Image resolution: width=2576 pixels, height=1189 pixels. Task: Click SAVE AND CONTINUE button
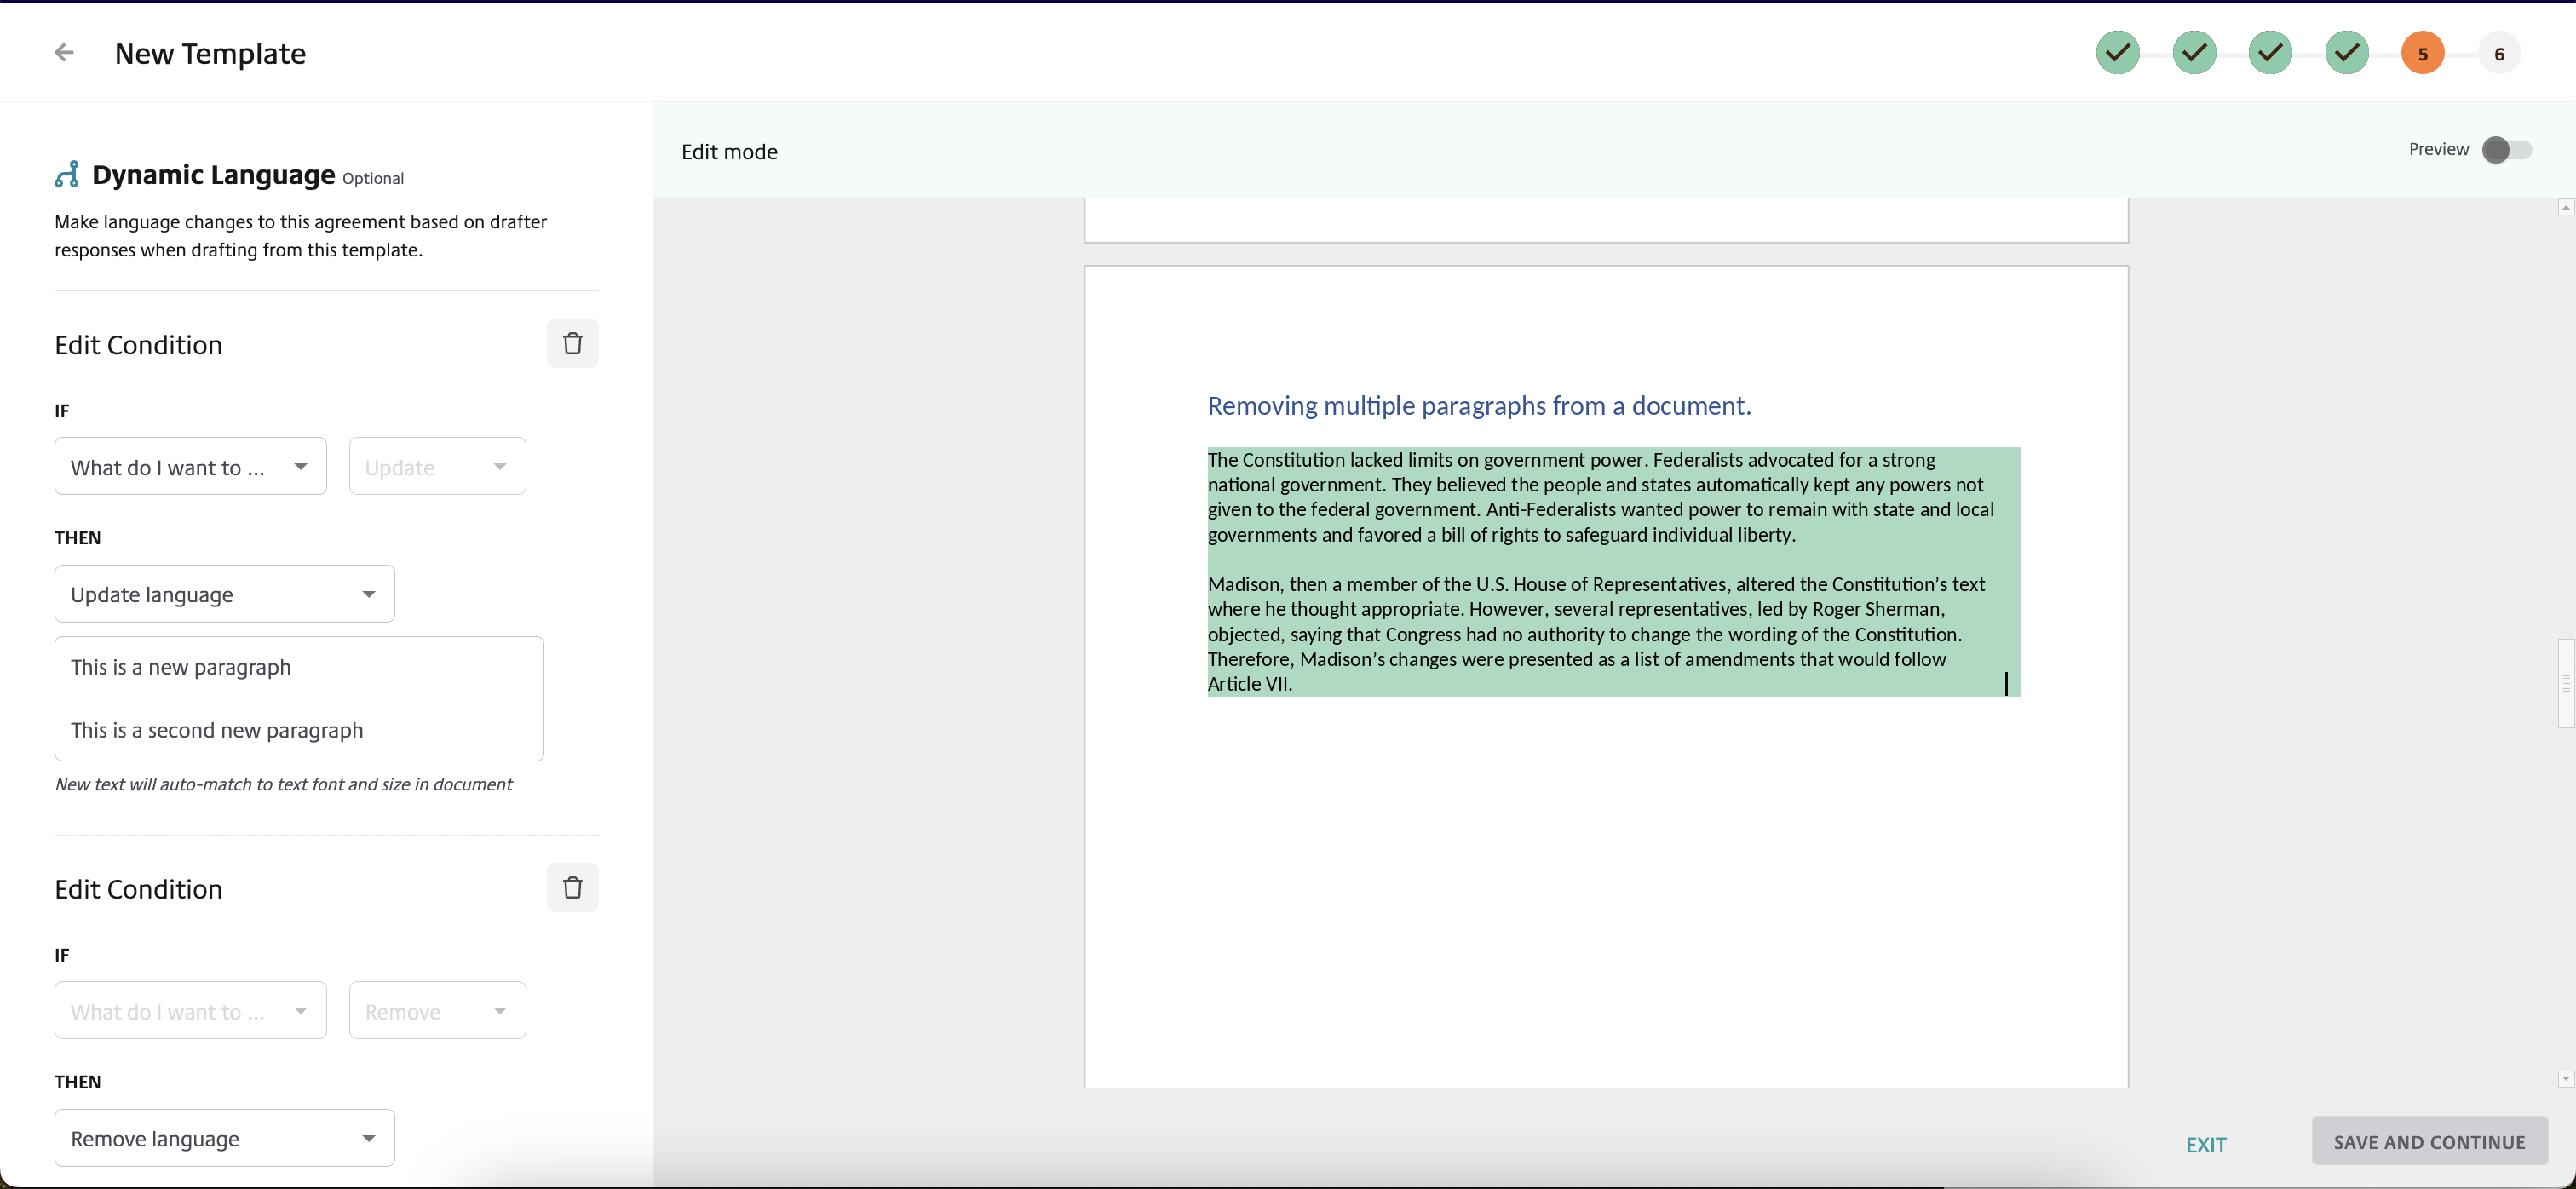[2429, 1141]
